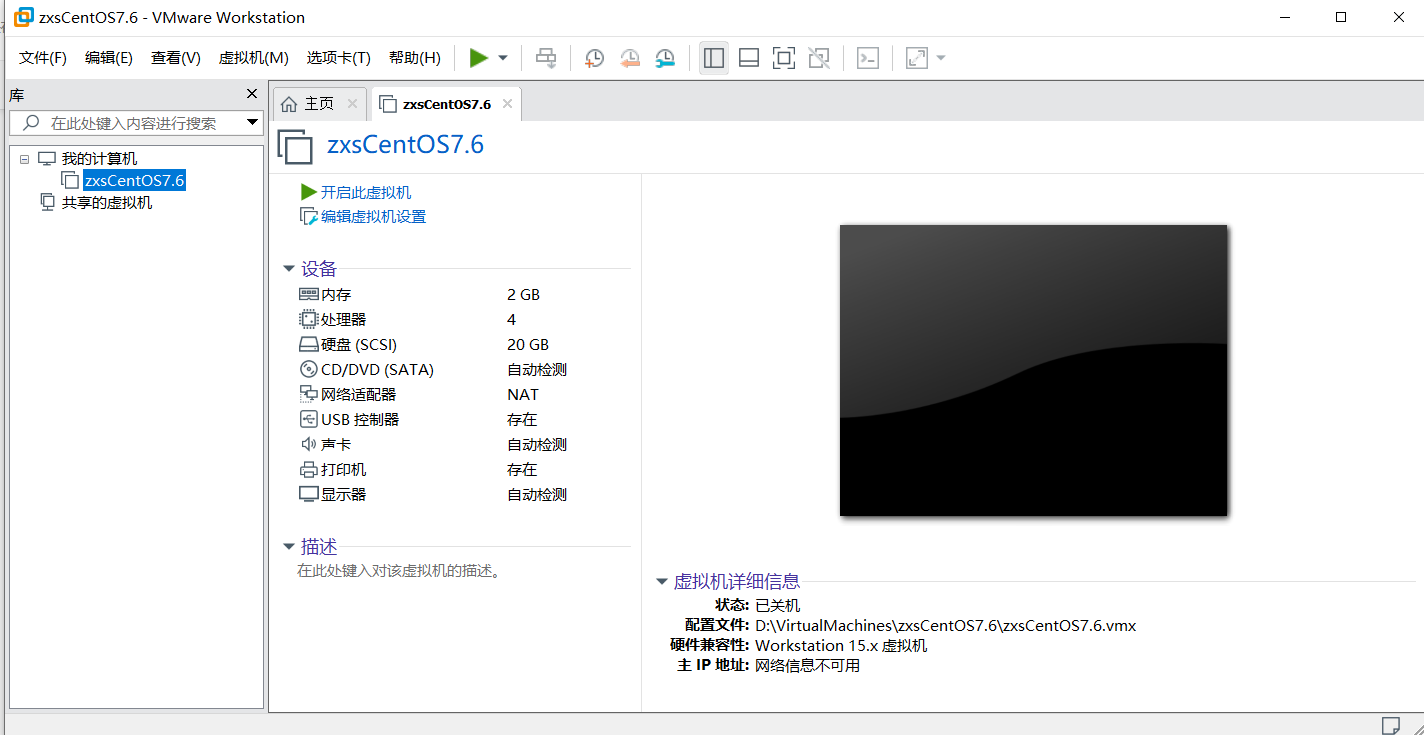Toggle the library sidebar view icon
Screen dimensions: 1424x735
click(x=714, y=58)
